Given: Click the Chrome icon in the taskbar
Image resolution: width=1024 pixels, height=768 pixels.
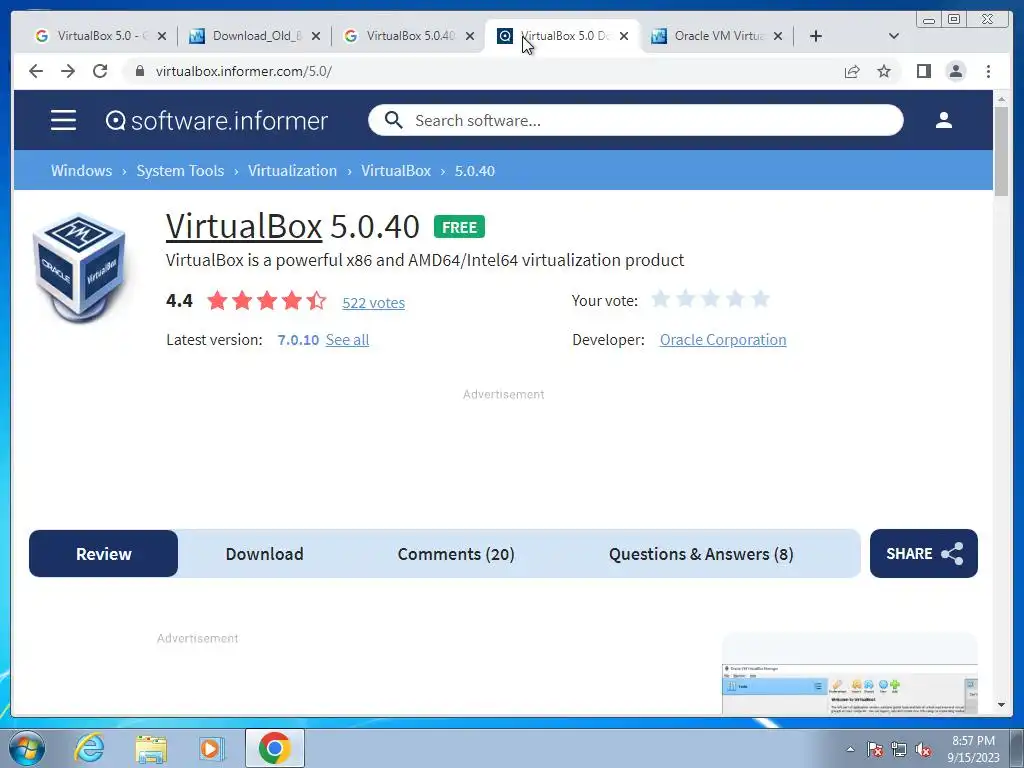Looking at the screenshot, I should tap(274, 748).
